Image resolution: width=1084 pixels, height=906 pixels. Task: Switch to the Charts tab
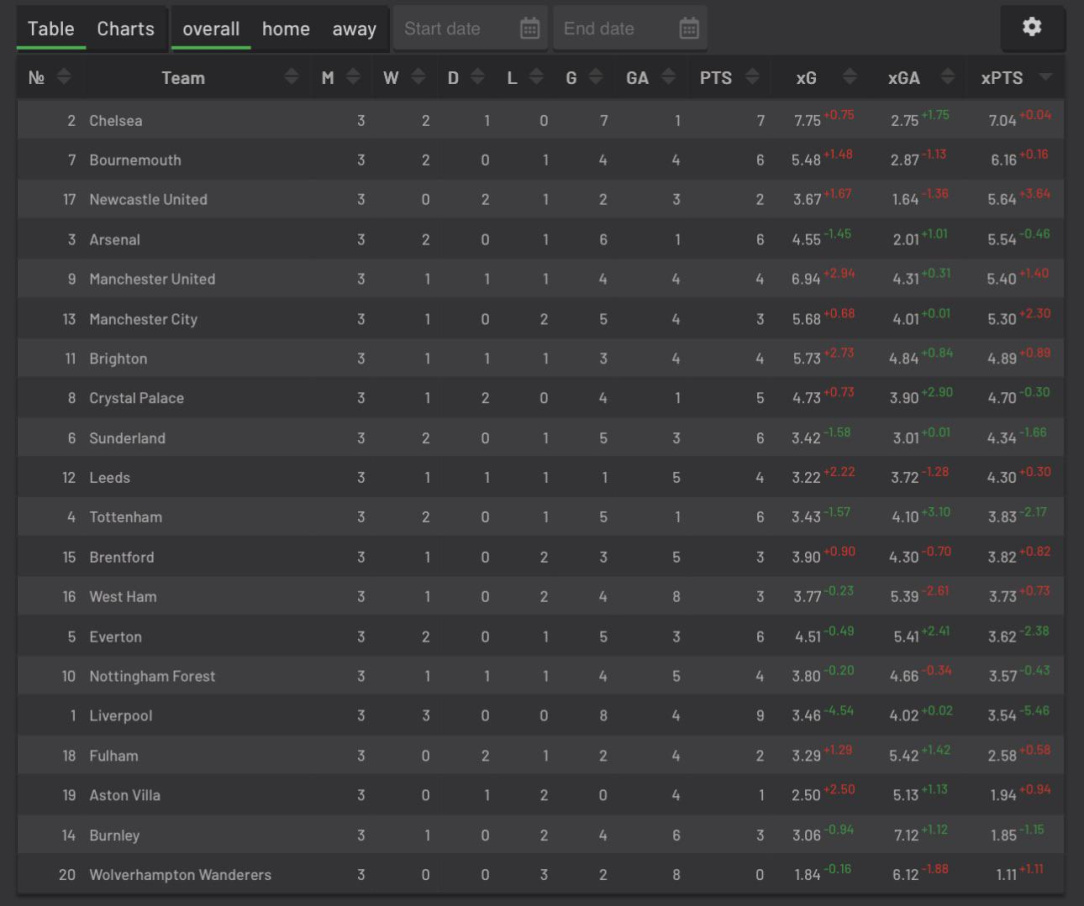pos(126,29)
